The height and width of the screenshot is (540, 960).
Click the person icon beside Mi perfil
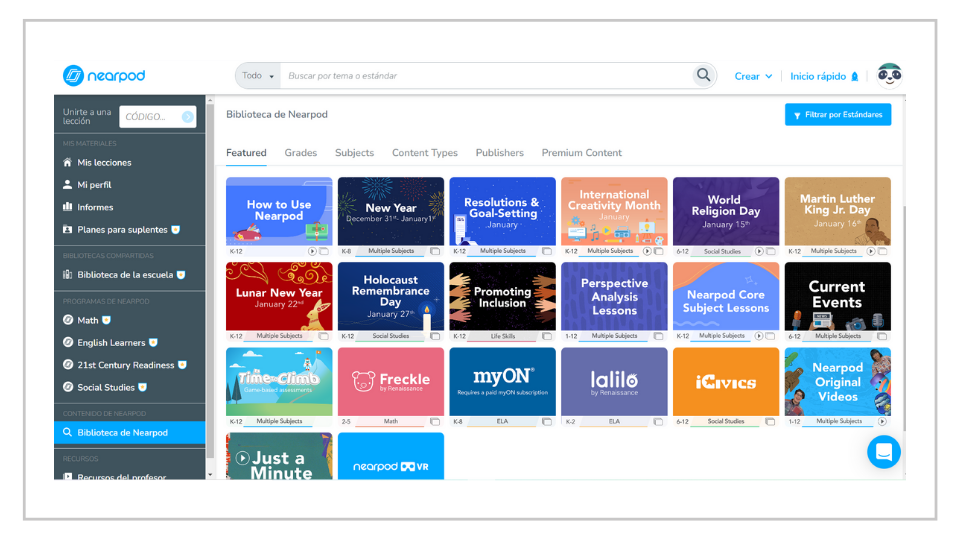tap(67, 184)
